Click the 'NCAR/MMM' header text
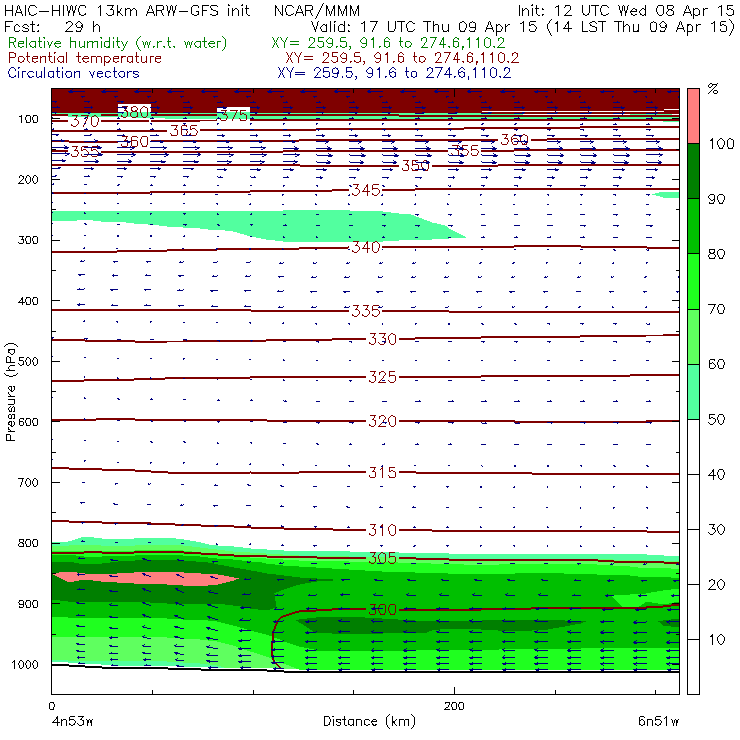Image resolution: width=740 pixels, height=740 pixels. [x=317, y=11]
